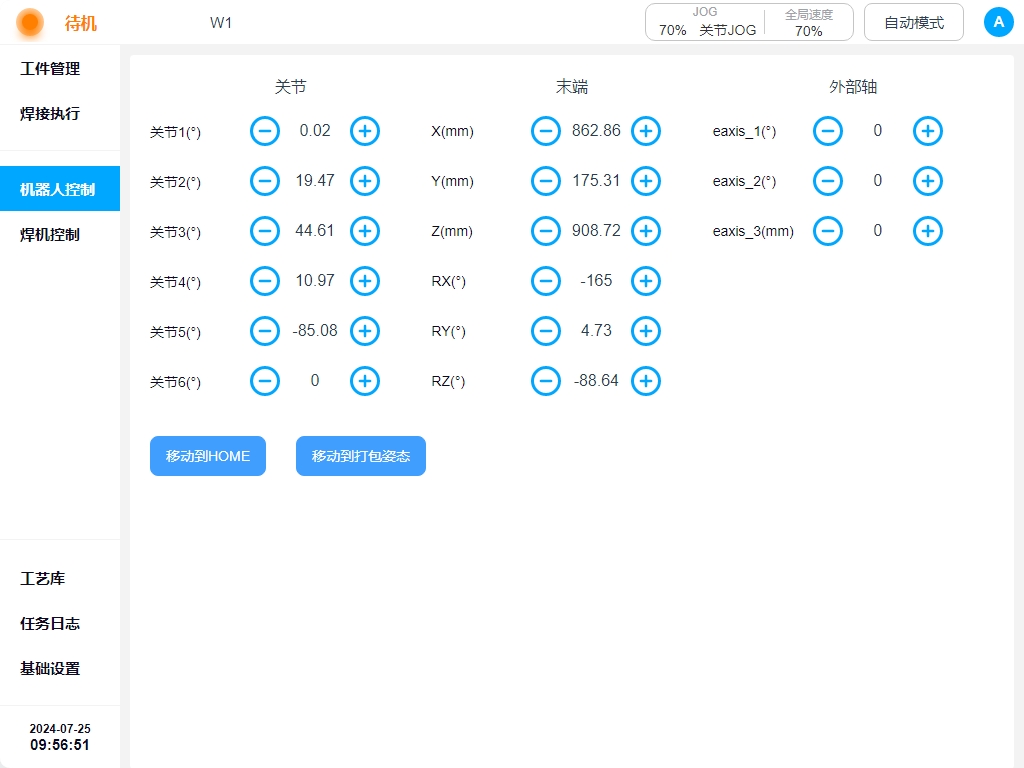
Task: Toggle the 自动模式 button
Action: pos(914,22)
